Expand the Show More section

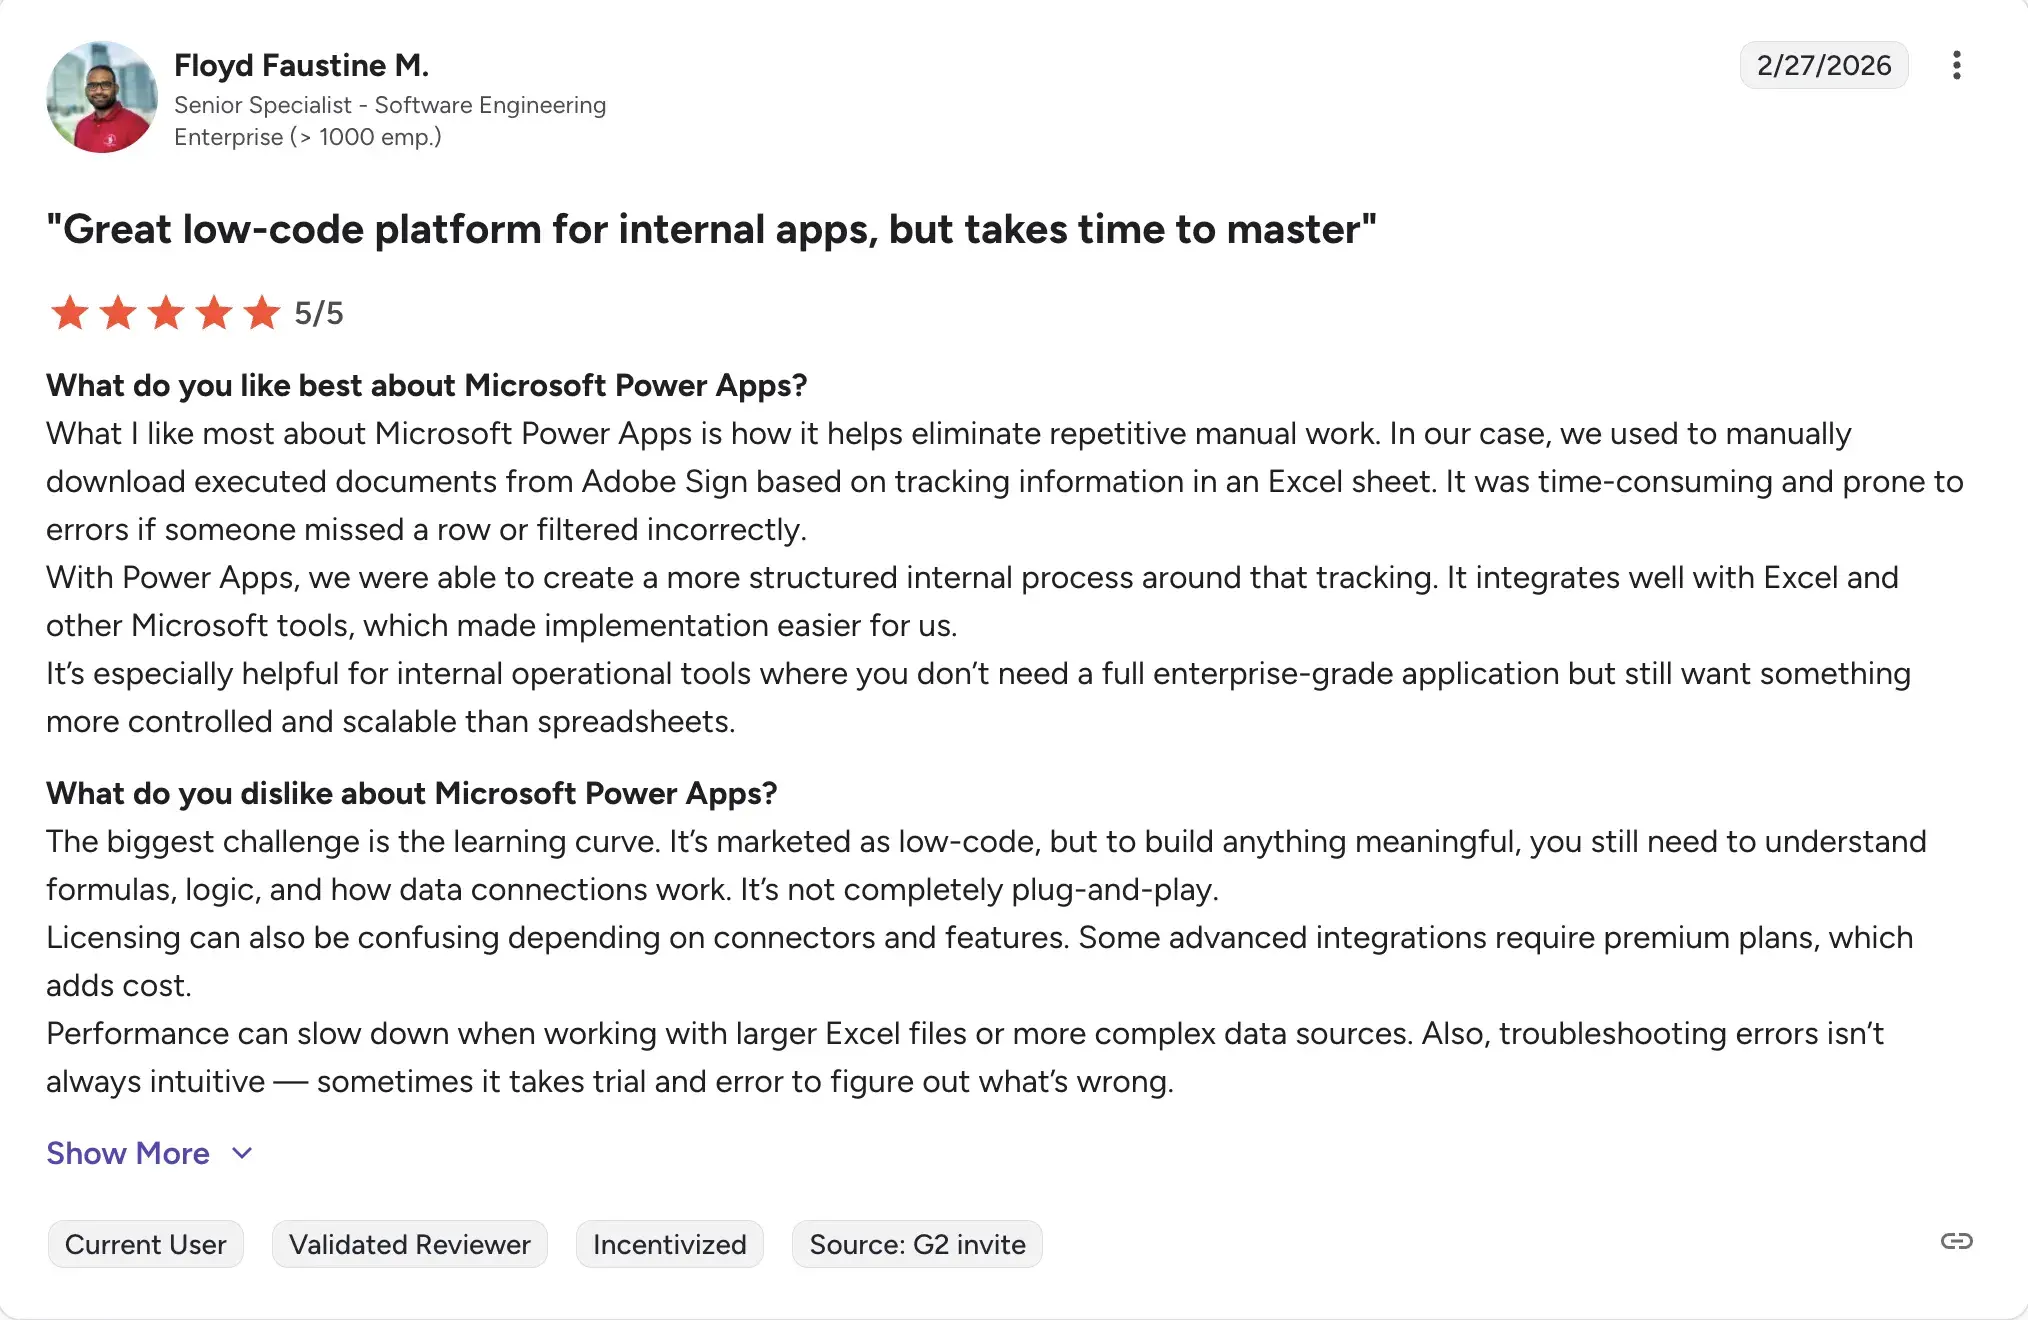[127, 1153]
